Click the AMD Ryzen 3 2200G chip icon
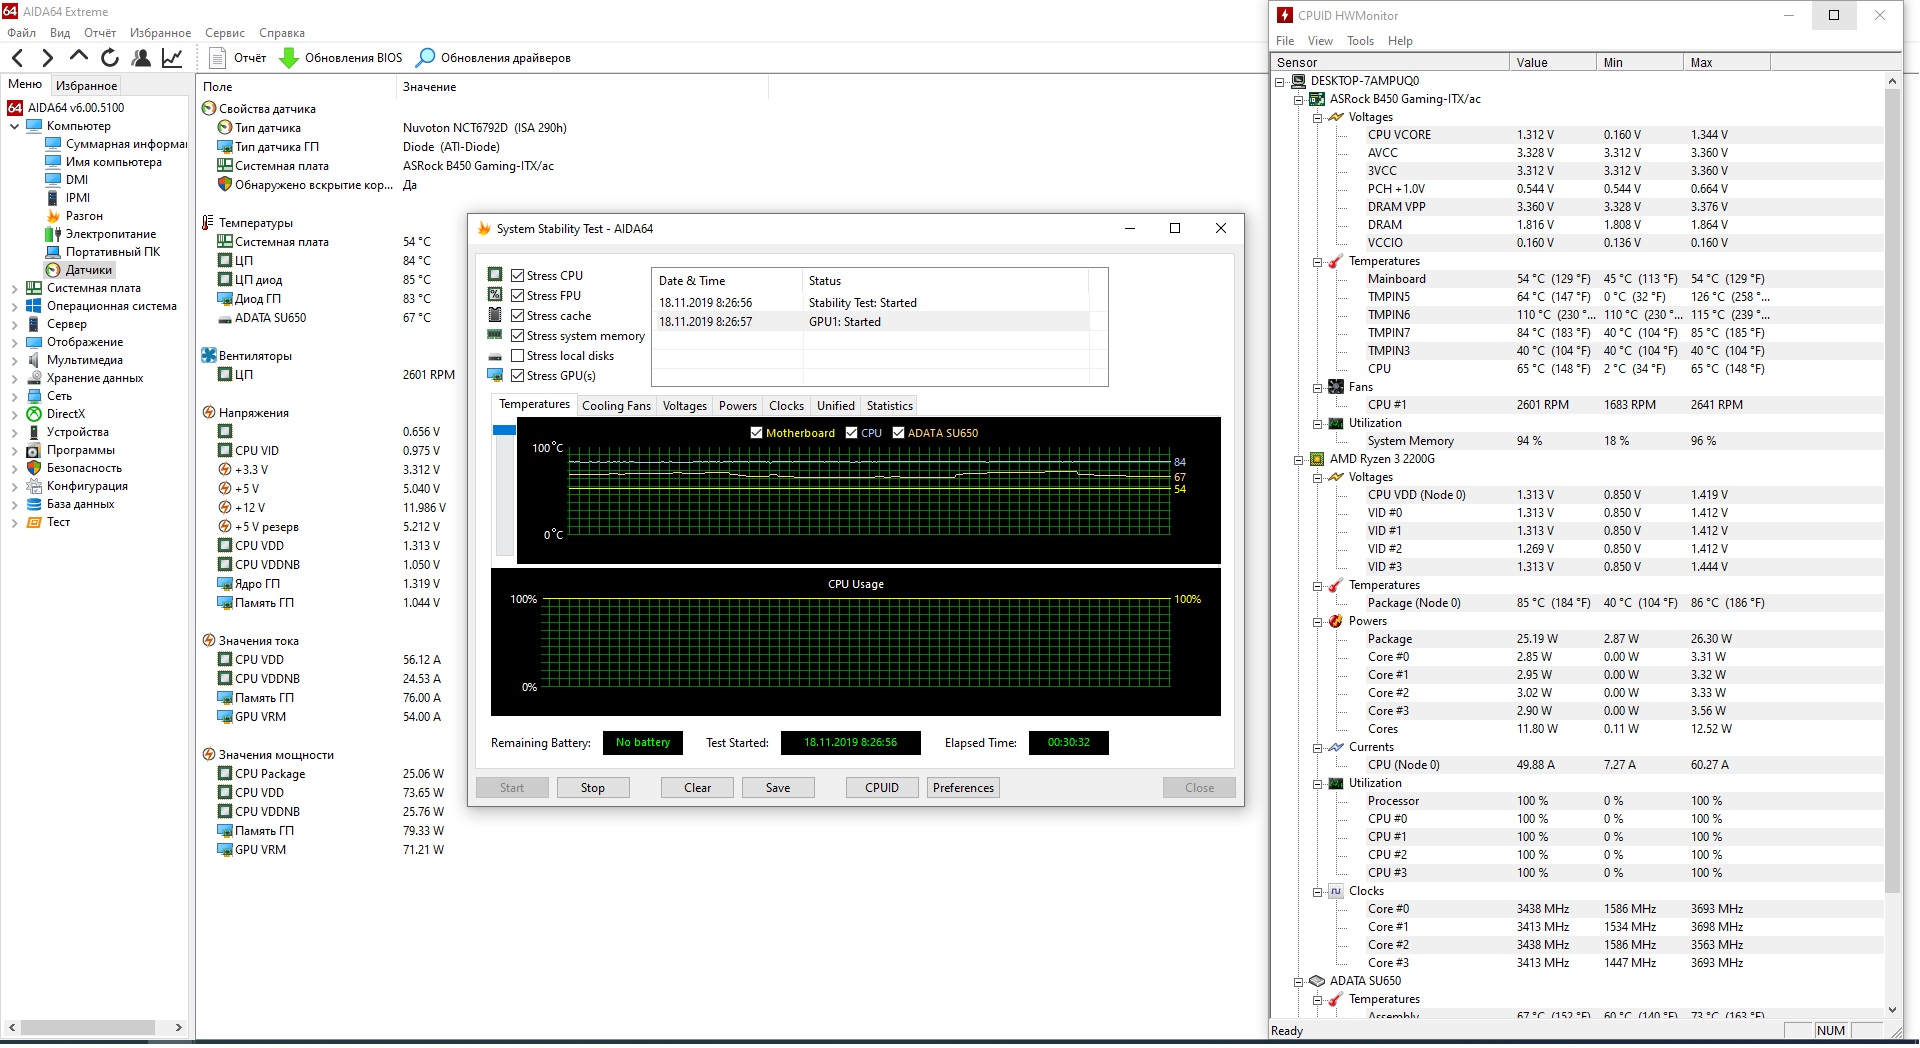 click(x=1317, y=459)
